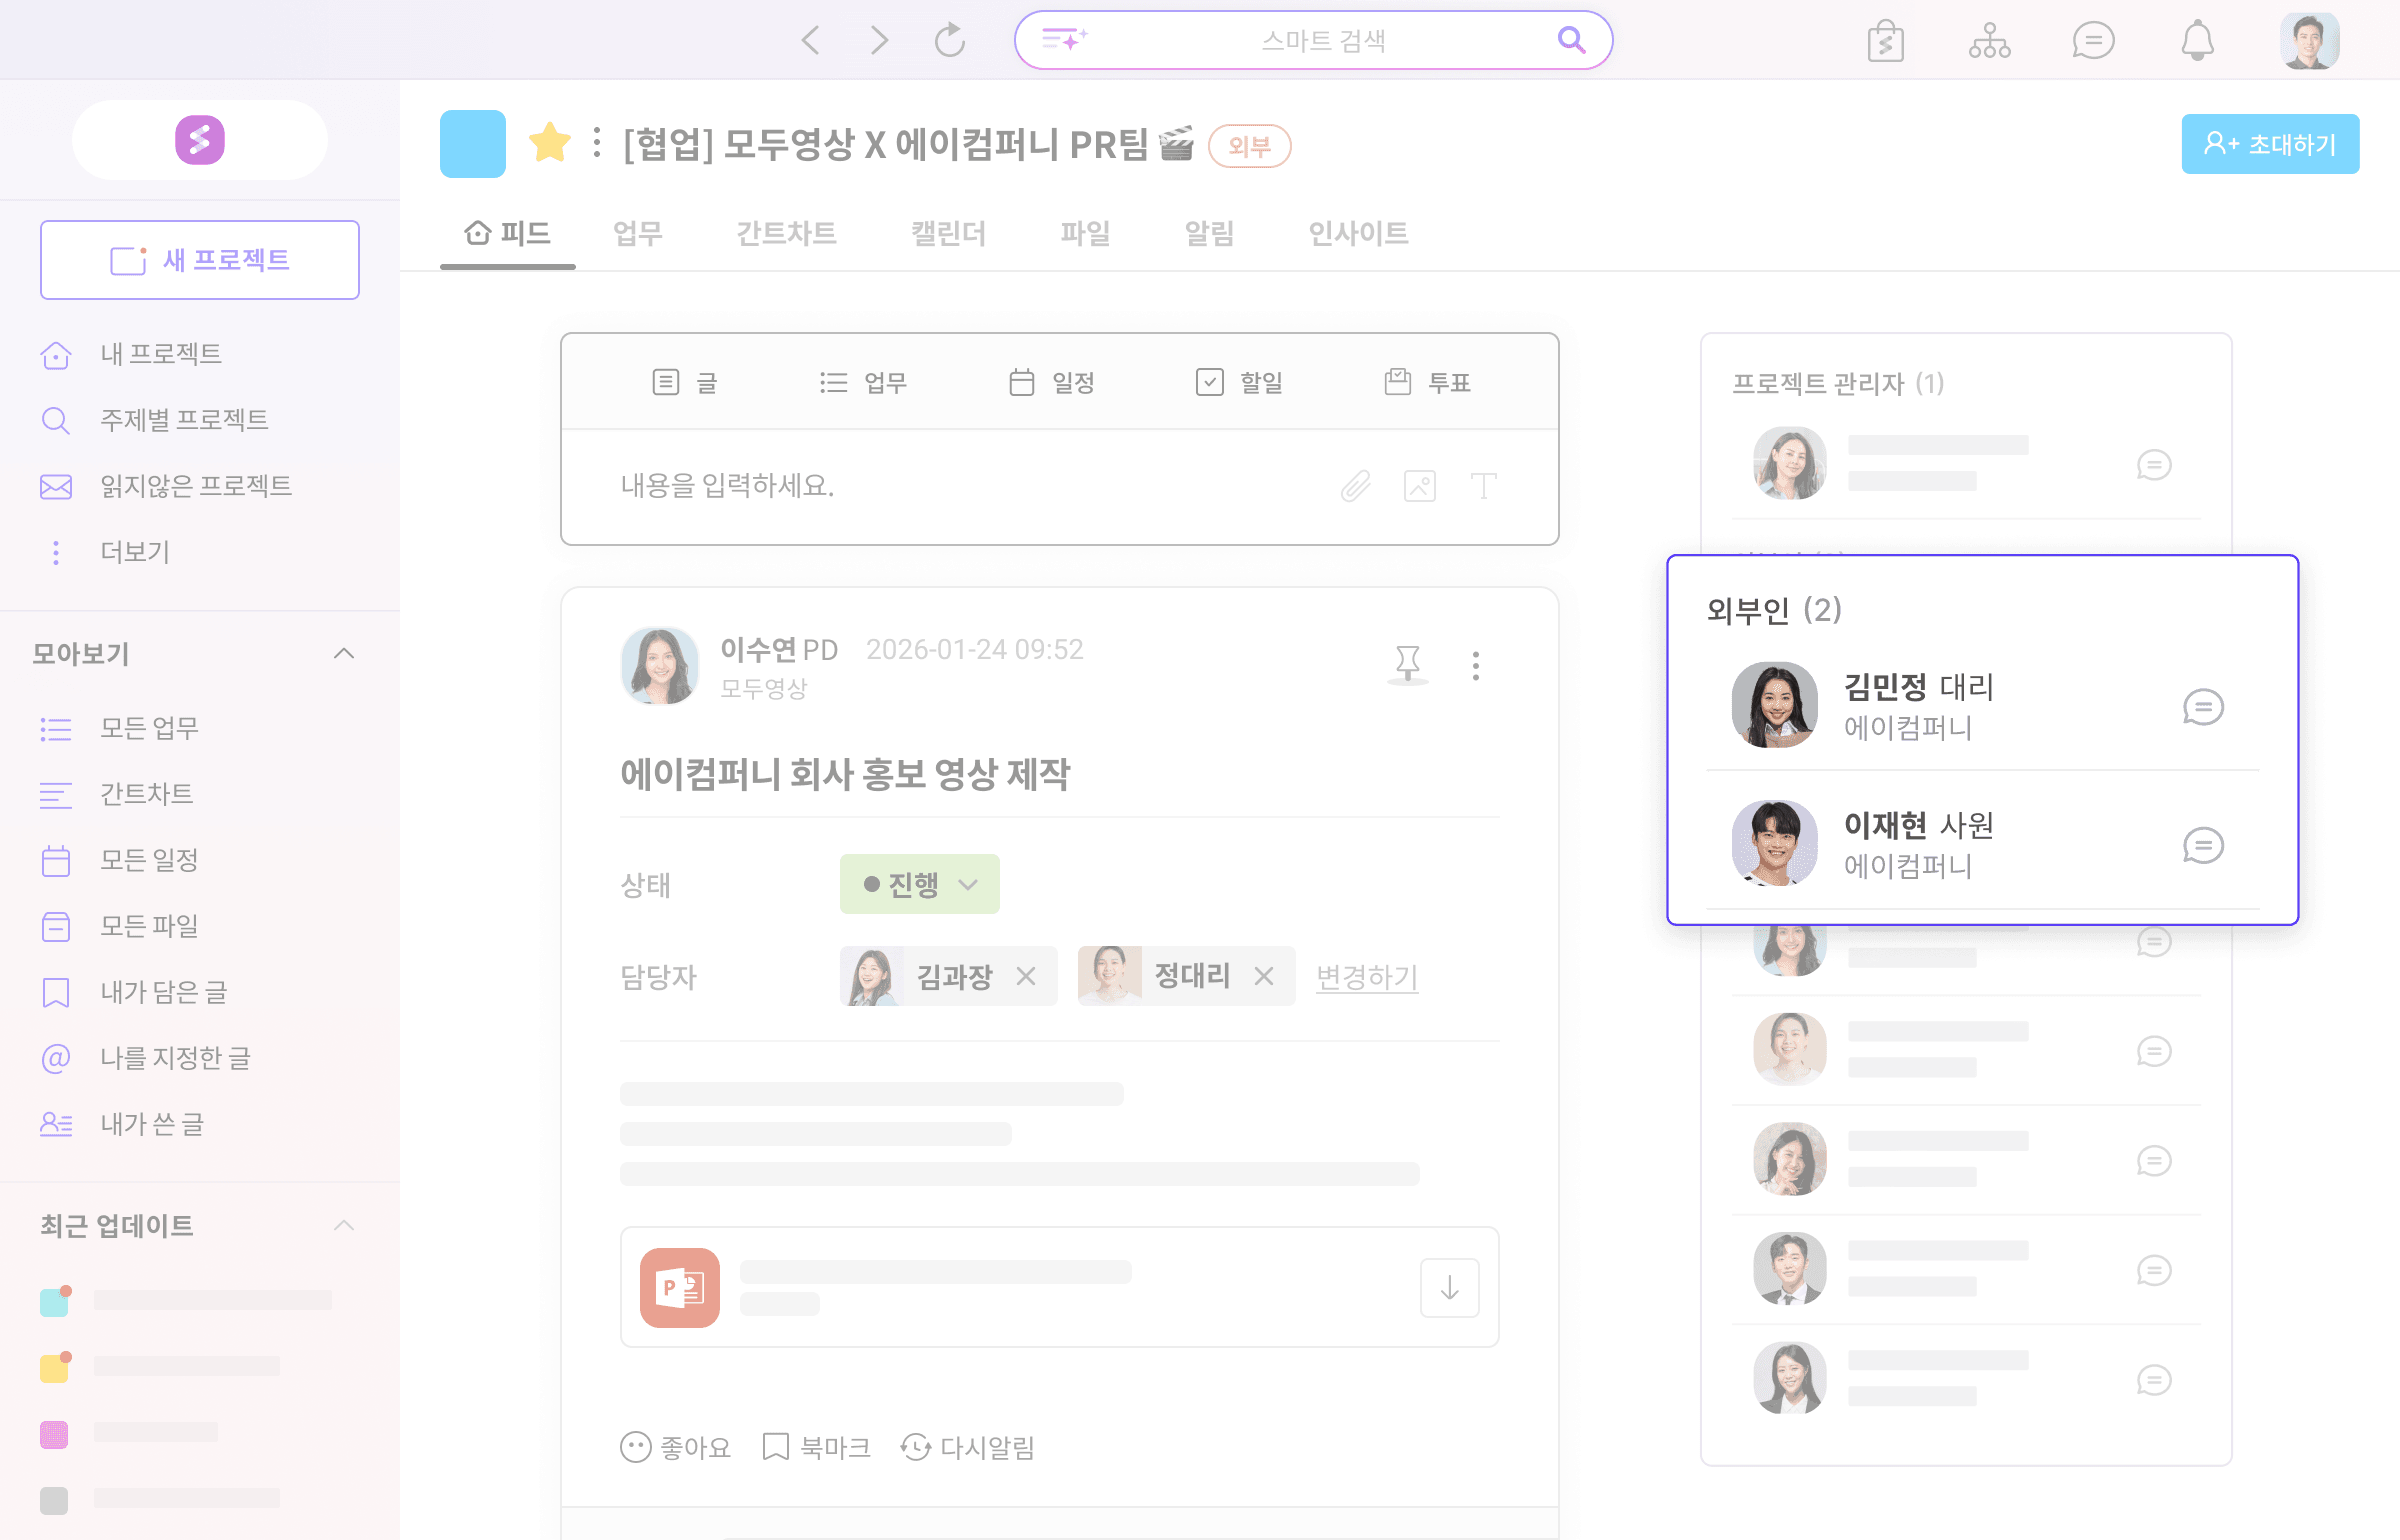Switch to the 간트차트 tab

786,233
